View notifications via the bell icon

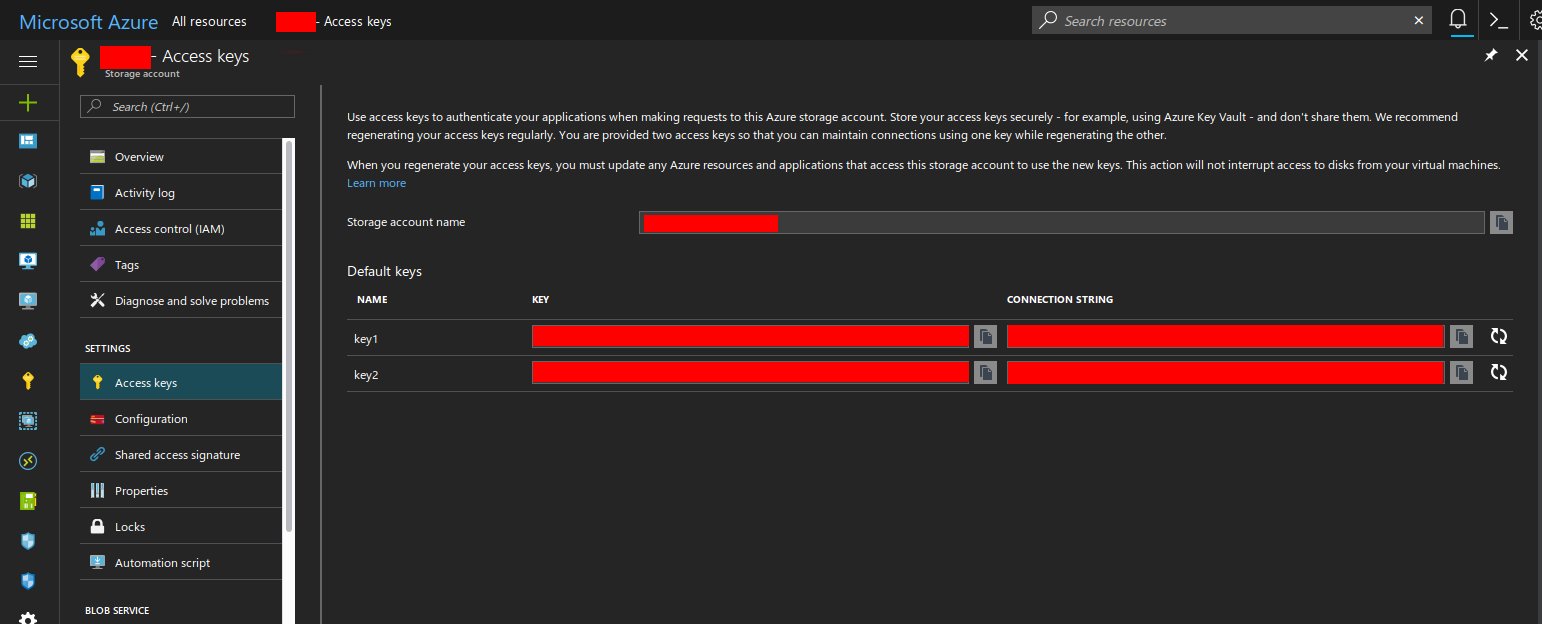click(1458, 18)
